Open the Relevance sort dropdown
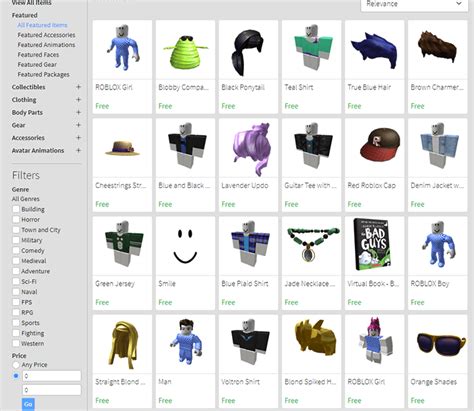474x411 pixels. pos(414,5)
